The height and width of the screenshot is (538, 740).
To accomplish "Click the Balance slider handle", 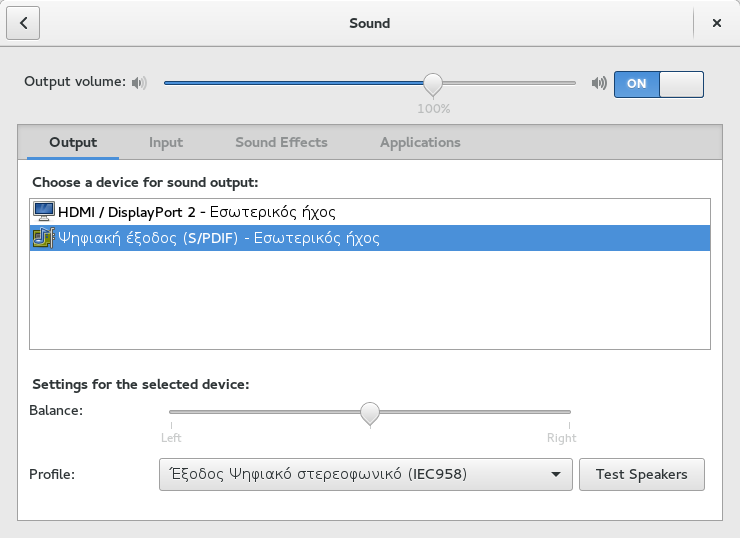I will [x=370, y=413].
